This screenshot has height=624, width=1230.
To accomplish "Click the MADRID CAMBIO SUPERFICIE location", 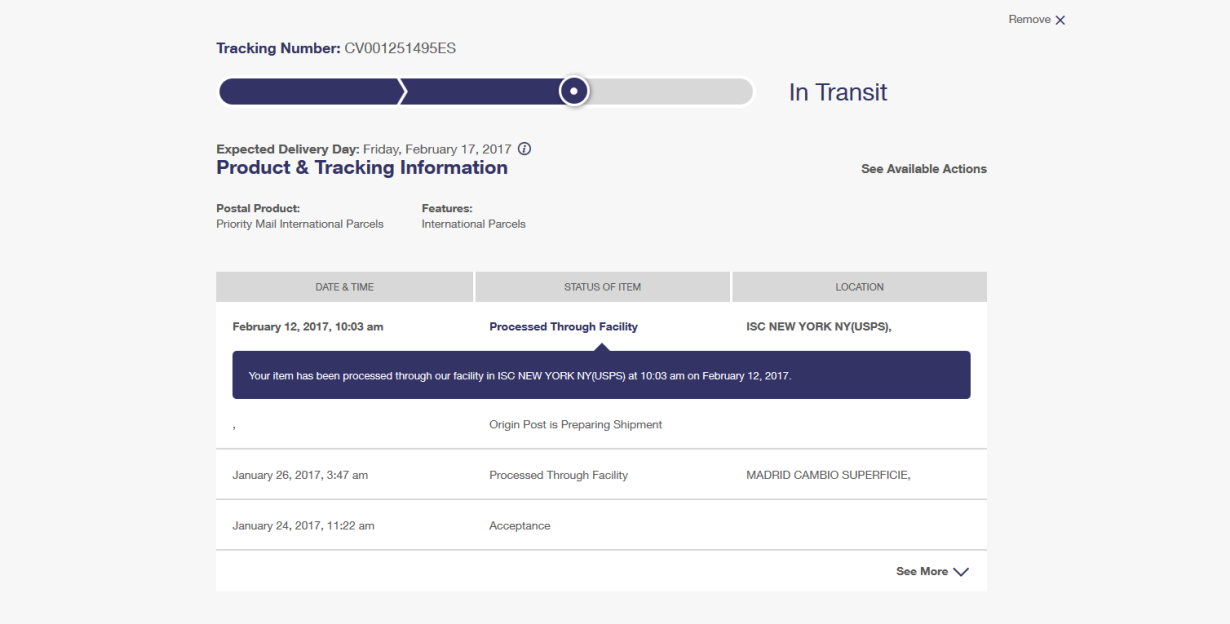I will [x=828, y=475].
